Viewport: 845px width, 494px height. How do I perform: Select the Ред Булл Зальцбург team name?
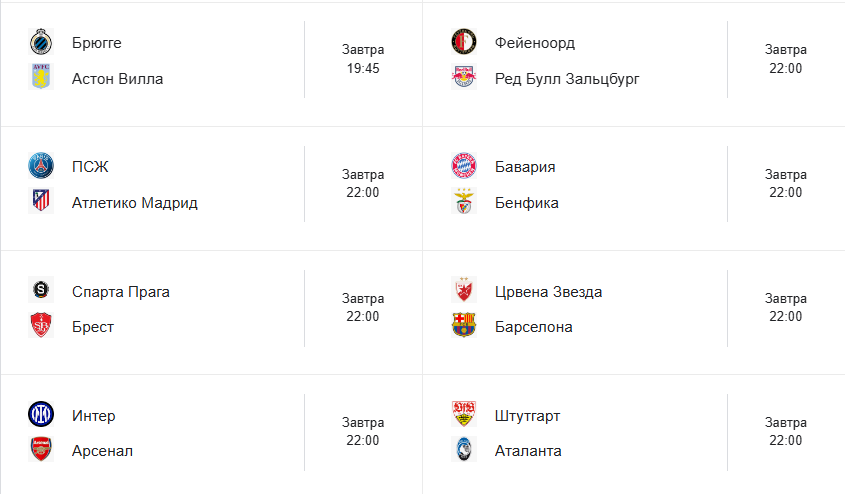(567, 79)
